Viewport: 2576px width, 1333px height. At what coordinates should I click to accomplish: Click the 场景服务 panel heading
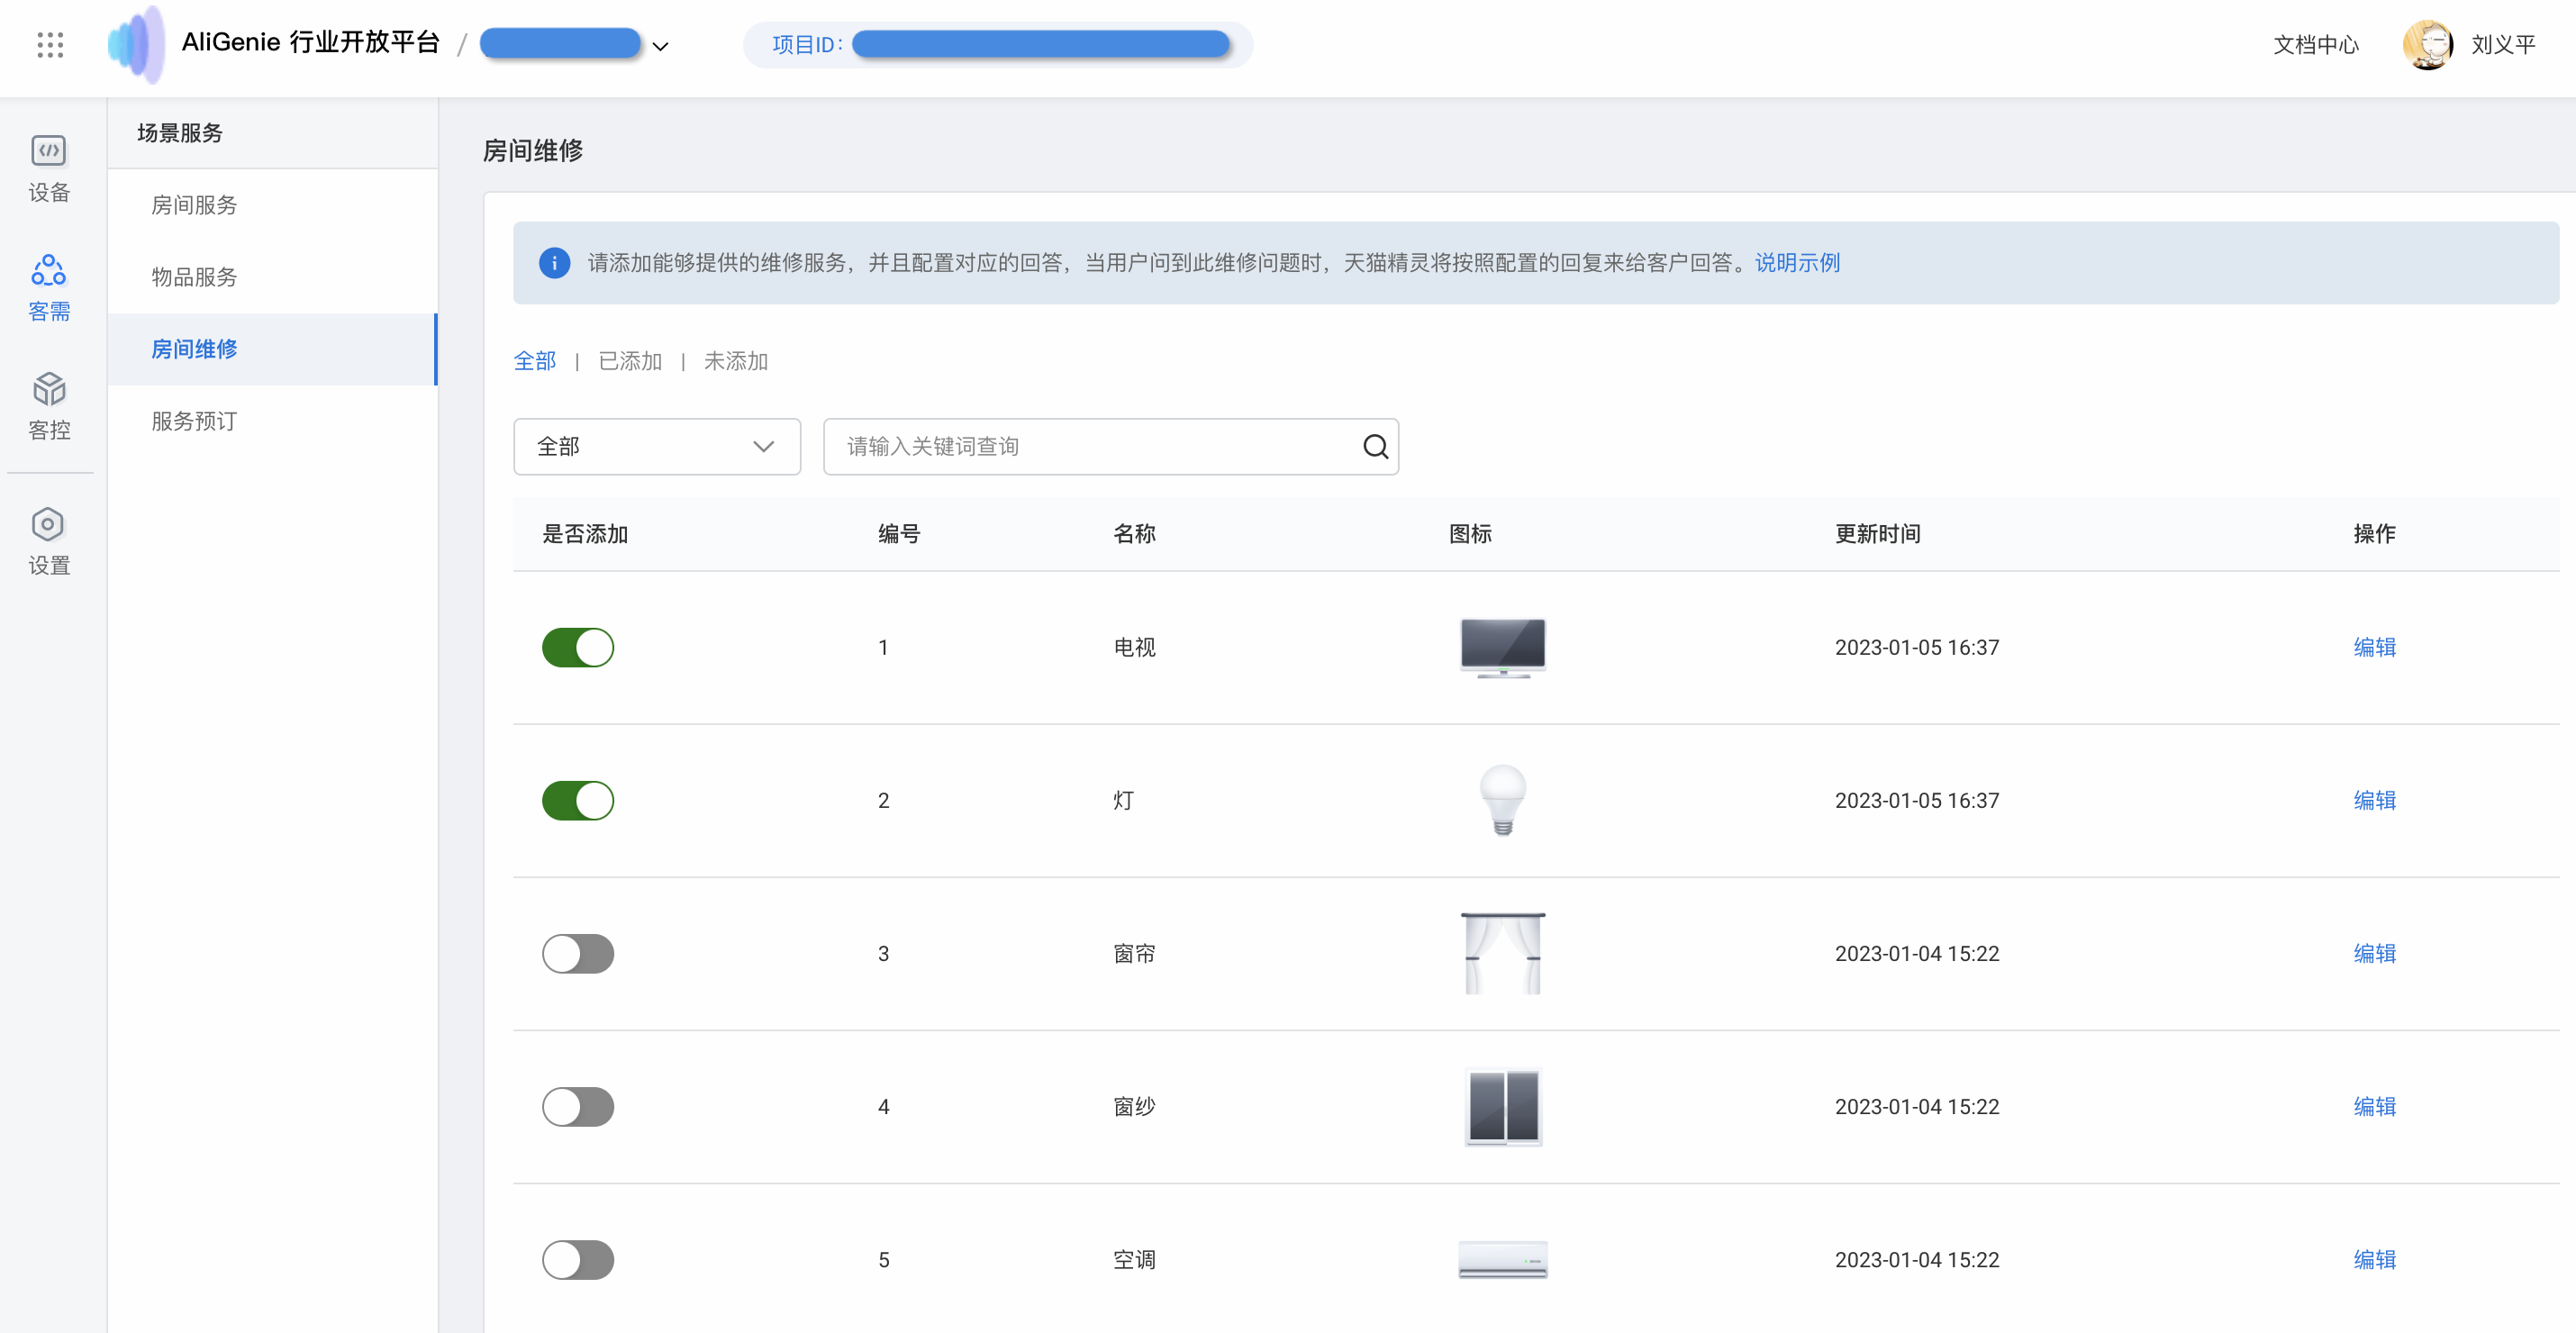point(180,133)
